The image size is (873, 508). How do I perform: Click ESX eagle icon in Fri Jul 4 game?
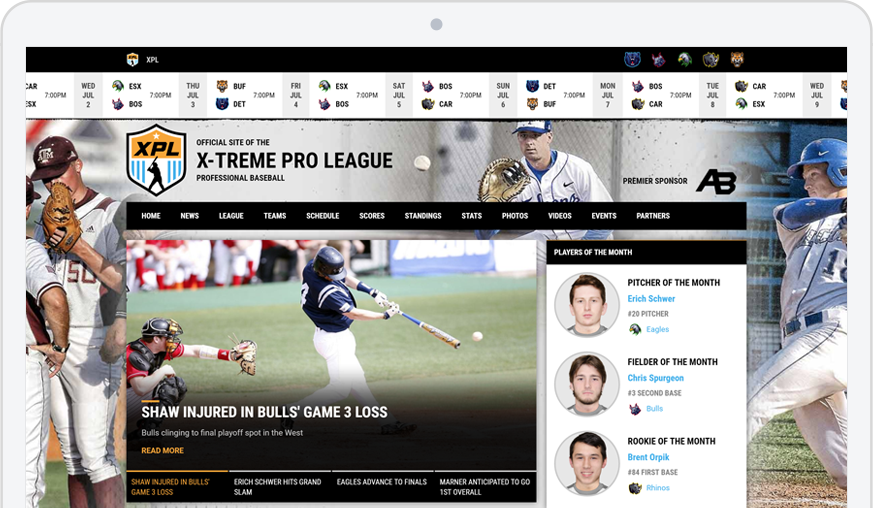[325, 86]
